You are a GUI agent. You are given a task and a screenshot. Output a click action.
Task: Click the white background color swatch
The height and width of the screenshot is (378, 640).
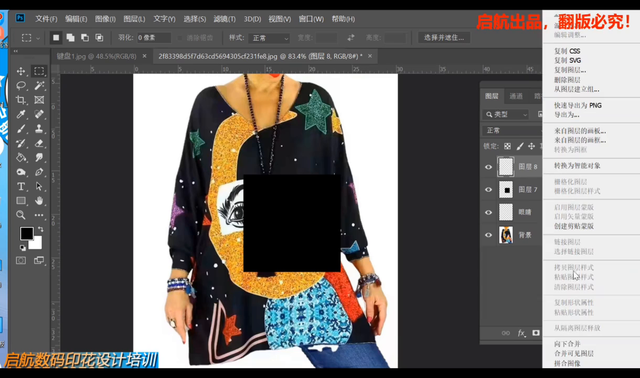coord(36,243)
